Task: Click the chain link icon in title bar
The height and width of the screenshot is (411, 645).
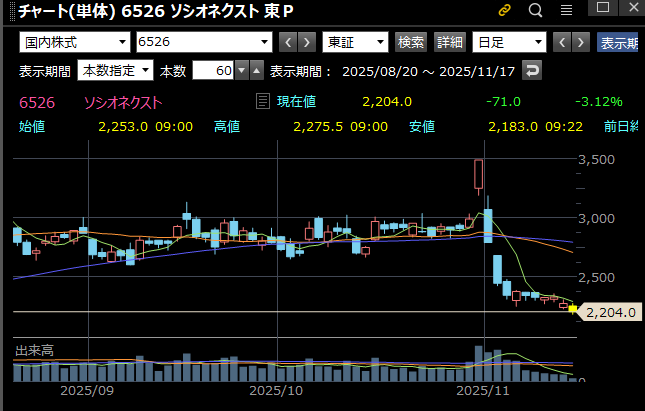Action: [x=504, y=11]
